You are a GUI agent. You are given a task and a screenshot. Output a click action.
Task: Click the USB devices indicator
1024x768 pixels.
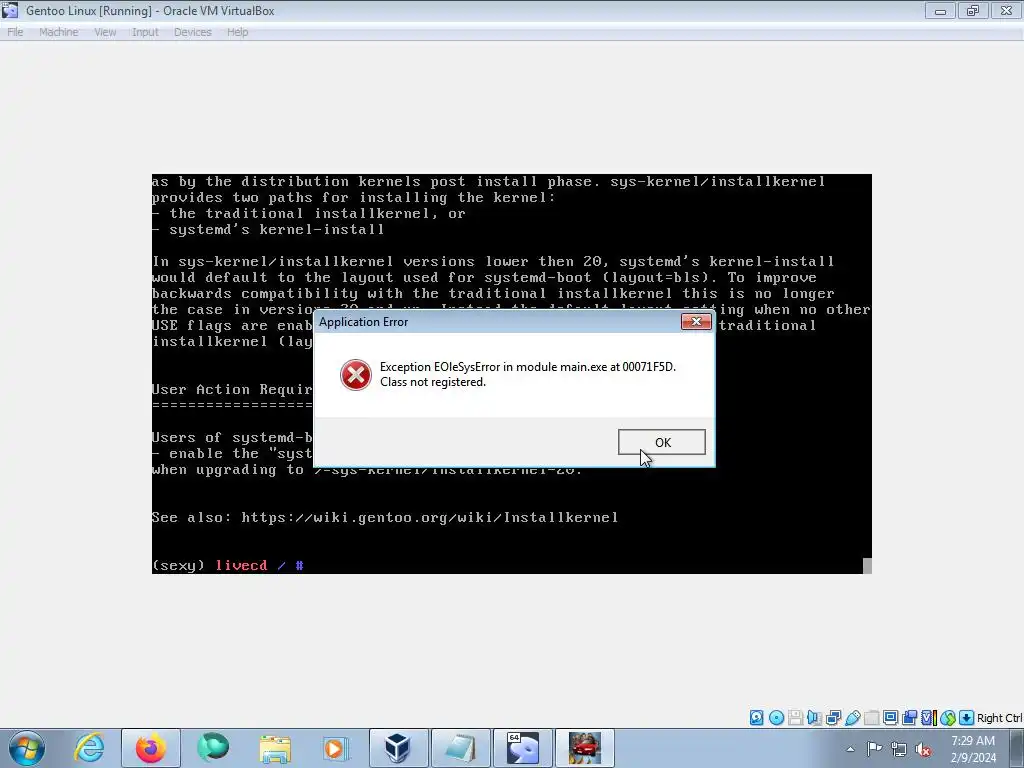click(852, 718)
